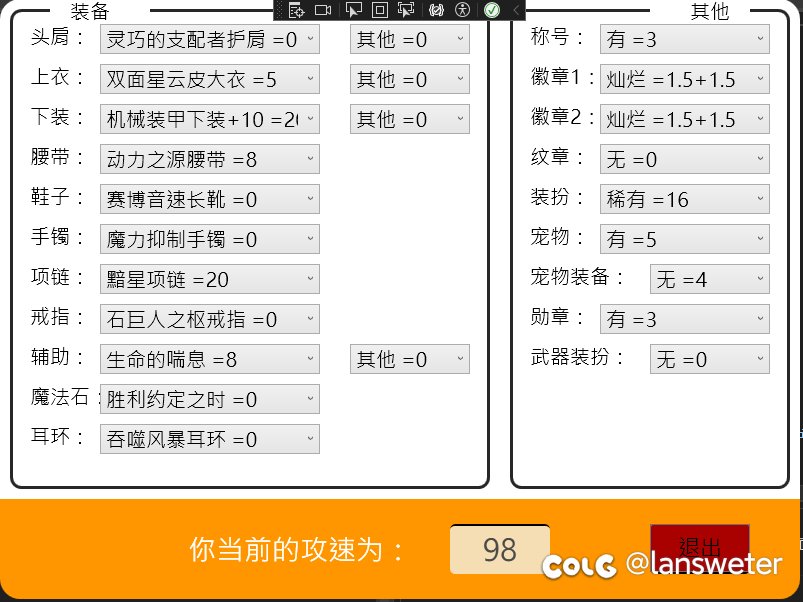
Task: Click the Hot Reload braces icon
Action: pos(436,10)
